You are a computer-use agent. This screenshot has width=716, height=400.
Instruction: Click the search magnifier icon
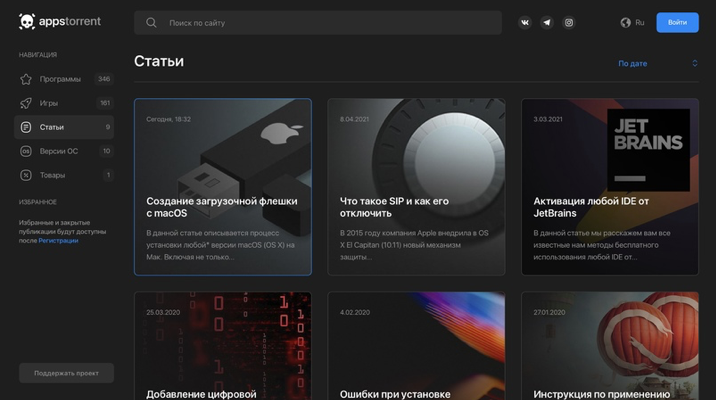[151, 23]
